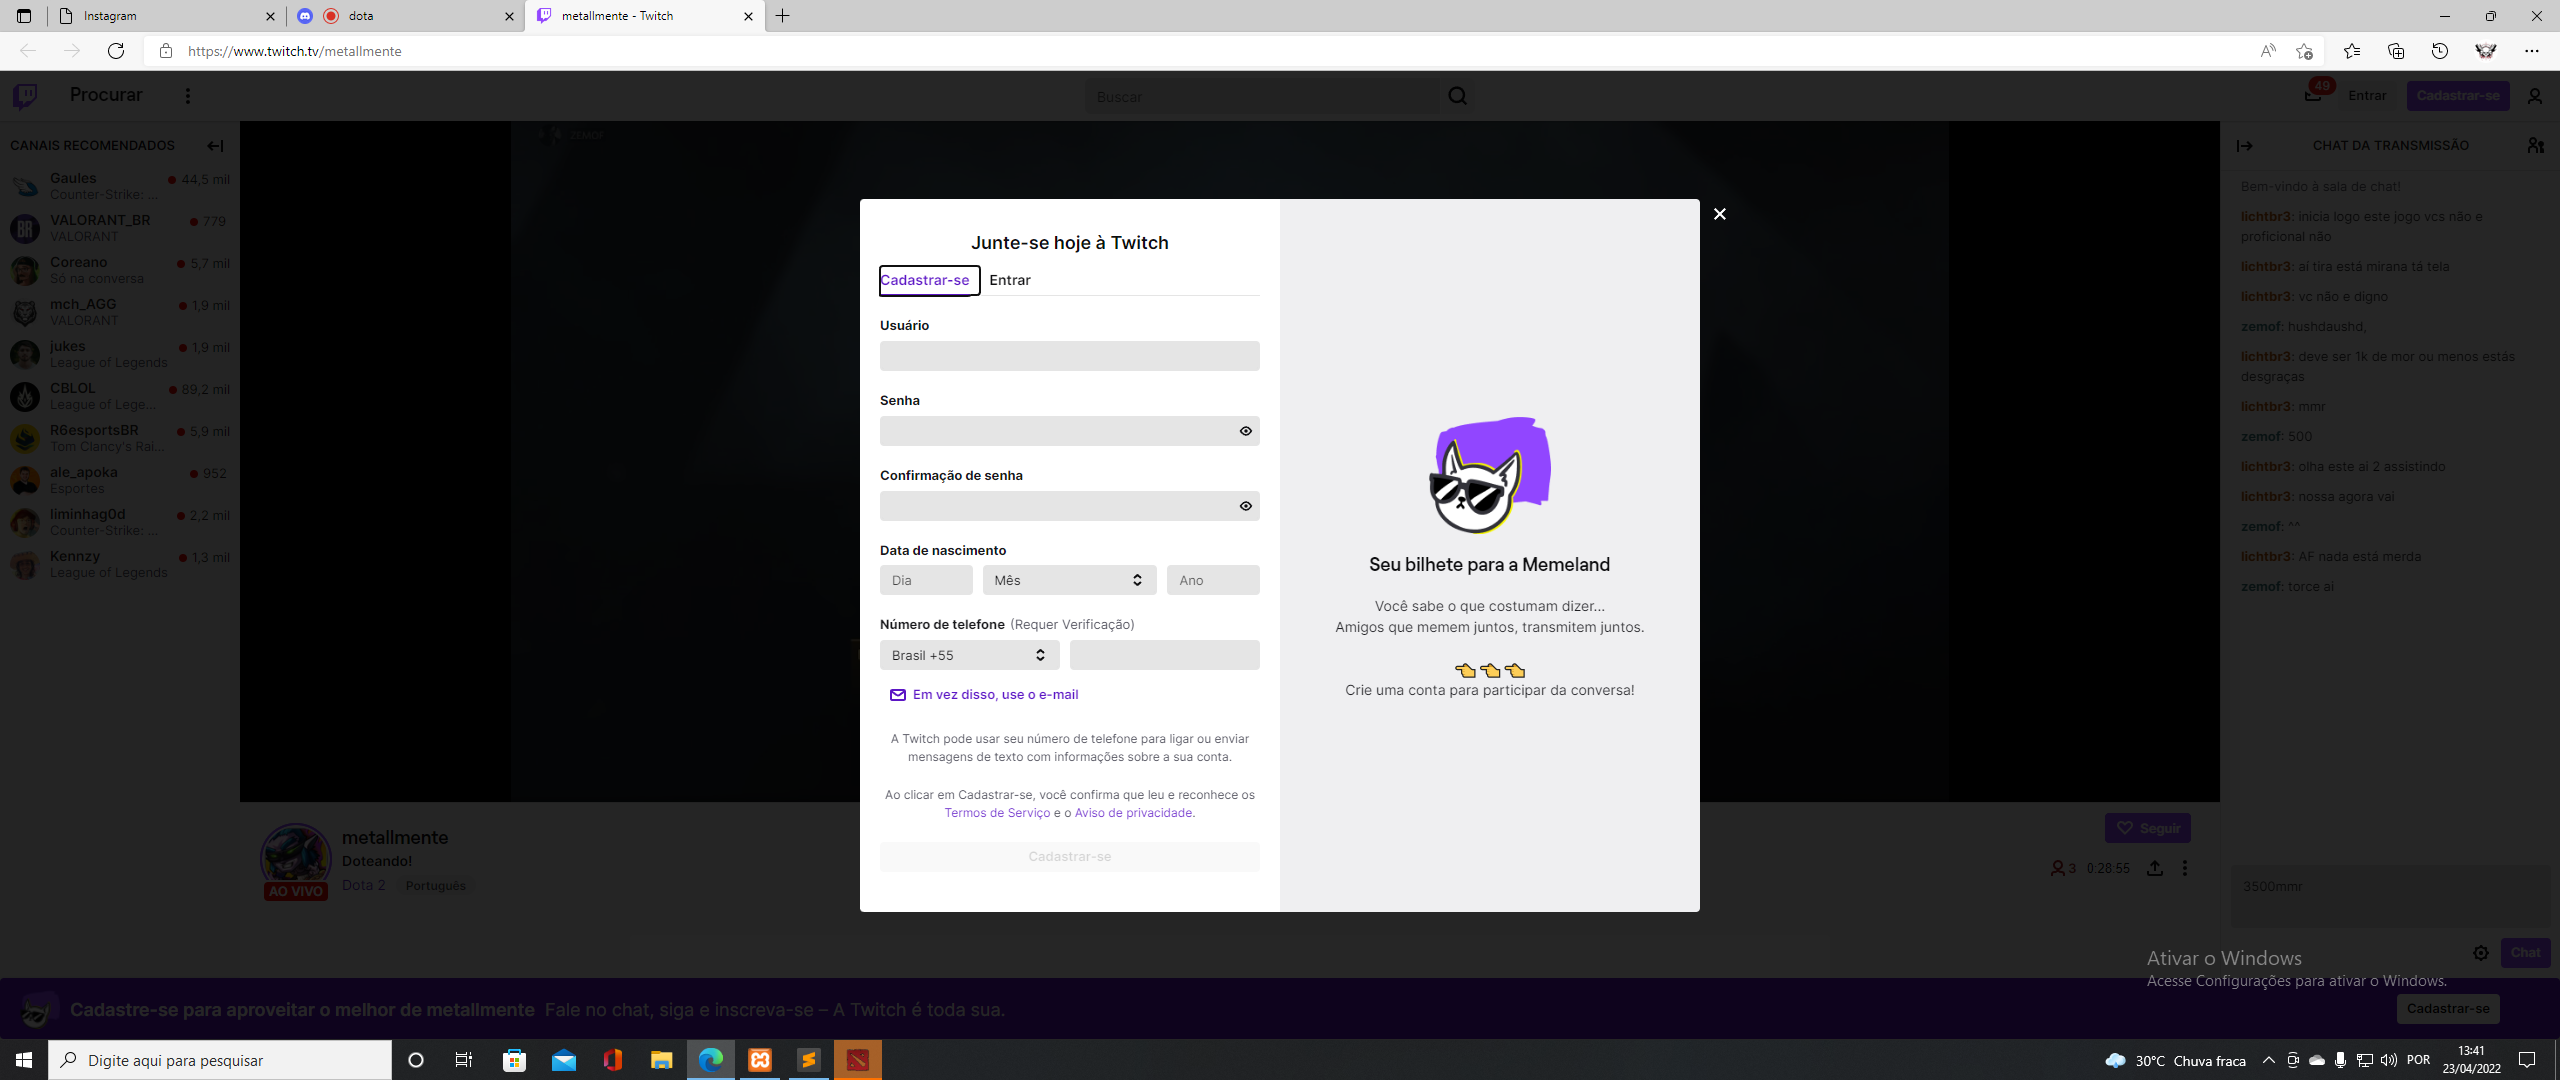Open the Kennzy channel
The image size is (2560, 1080).
point(120,564)
